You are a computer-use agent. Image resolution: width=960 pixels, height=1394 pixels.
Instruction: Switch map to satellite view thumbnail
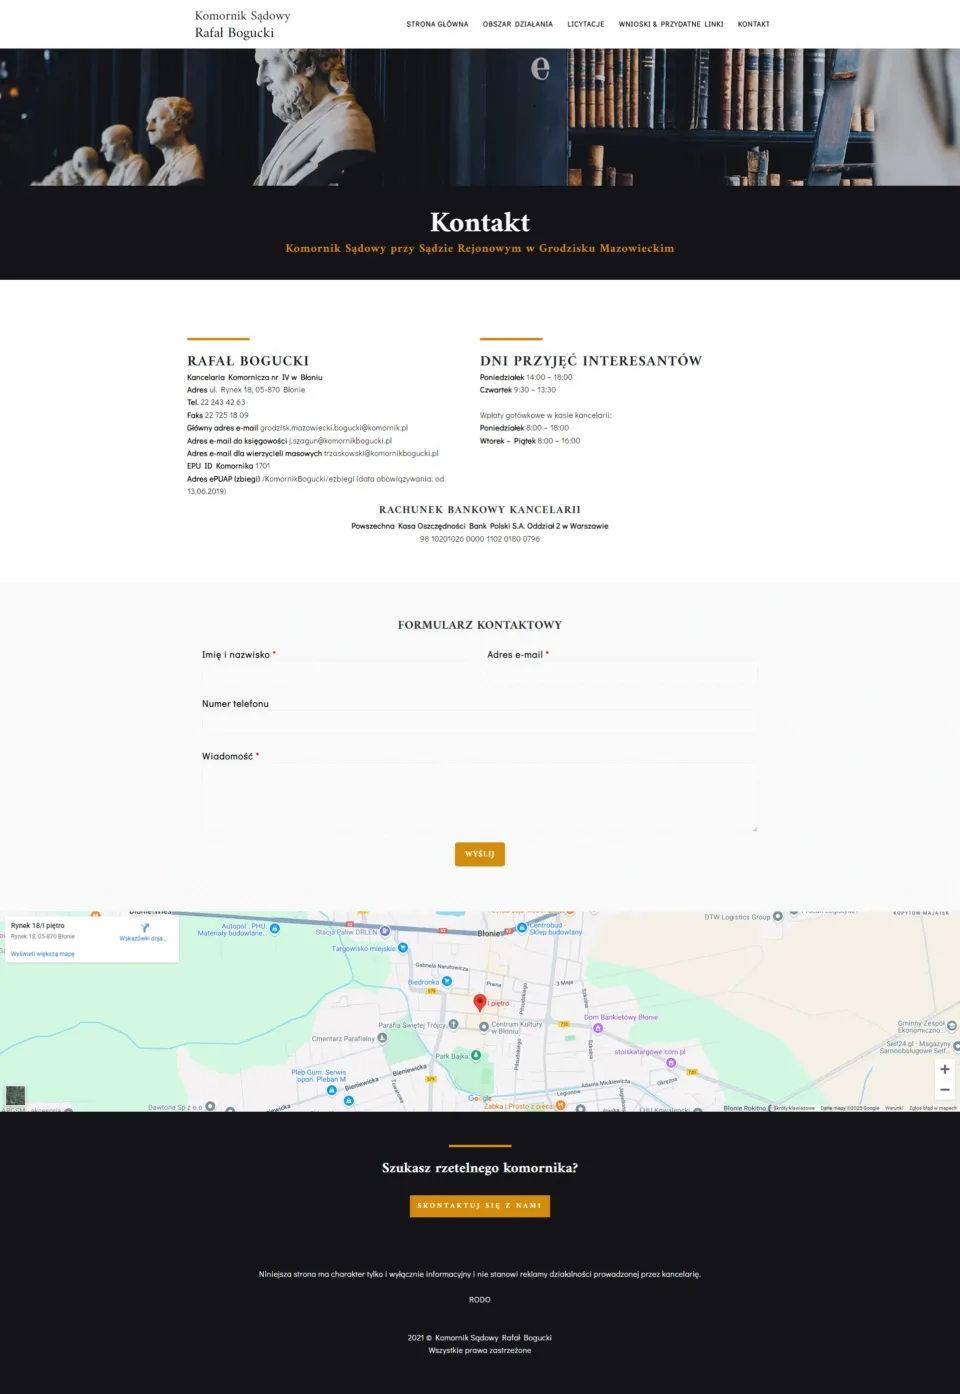click(x=16, y=1095)
